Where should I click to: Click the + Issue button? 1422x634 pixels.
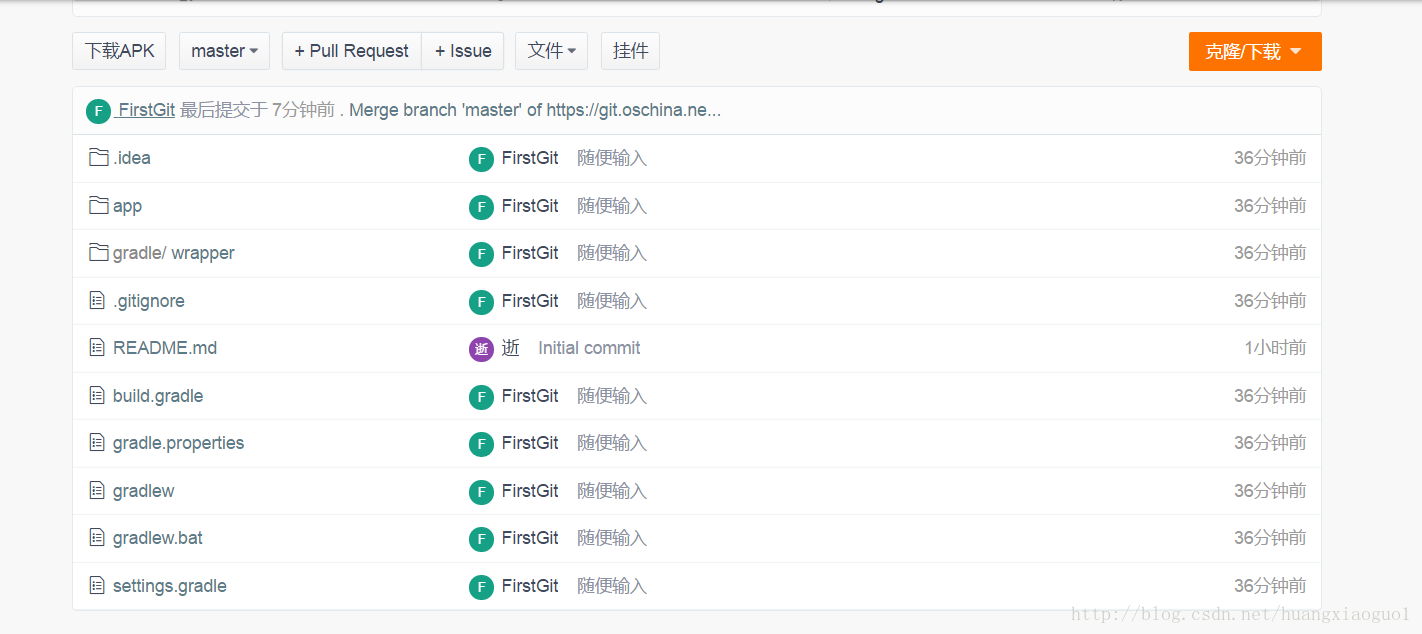coord(463,51)
